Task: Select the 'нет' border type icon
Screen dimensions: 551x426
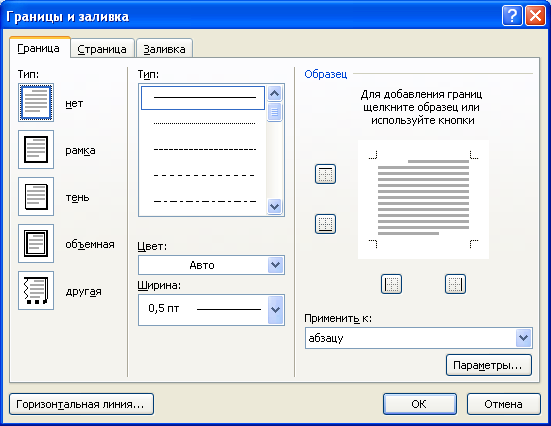Action: pos(36,103)
